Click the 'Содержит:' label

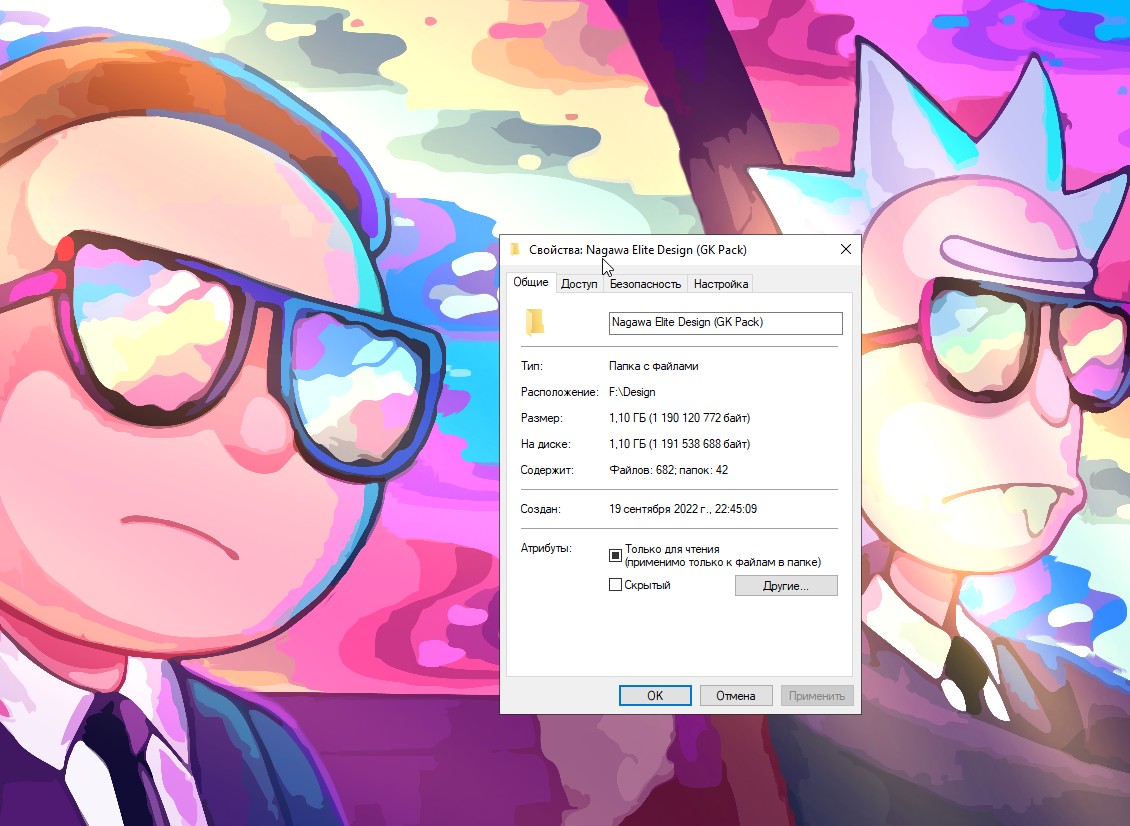tap(547, 470)
